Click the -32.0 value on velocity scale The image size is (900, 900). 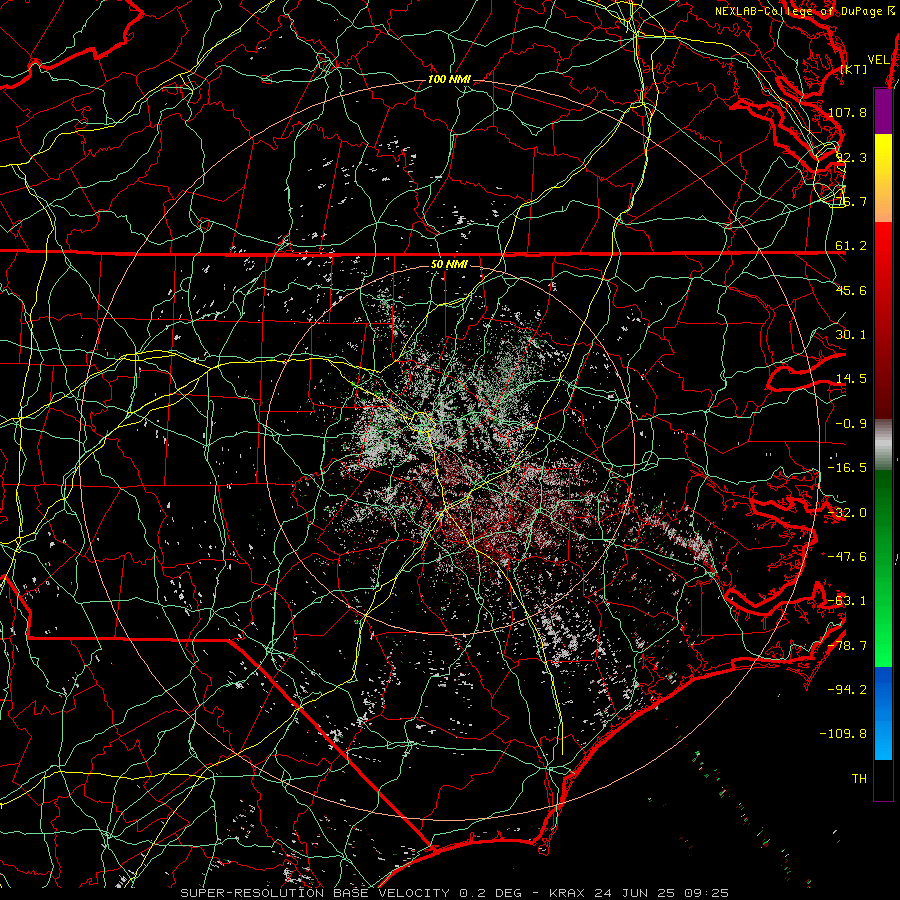pos(847,513)
